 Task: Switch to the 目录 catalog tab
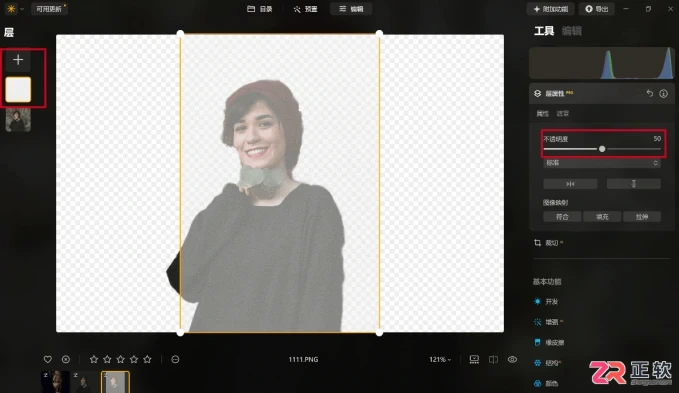tap(260, 9)
